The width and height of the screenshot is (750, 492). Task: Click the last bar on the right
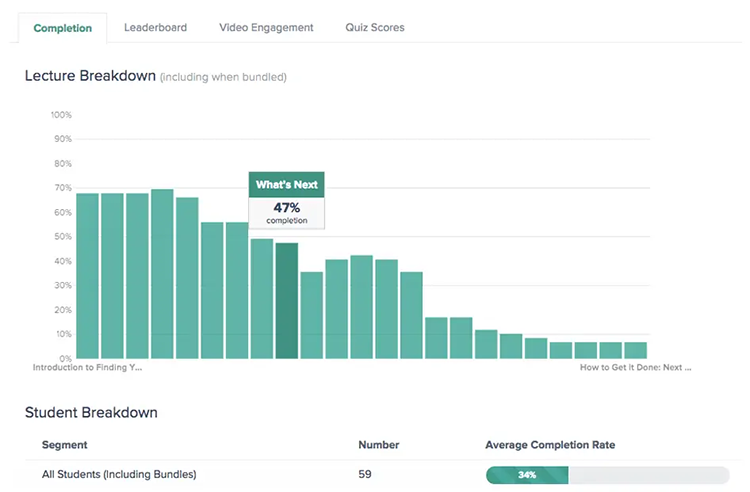click(636, 350)
